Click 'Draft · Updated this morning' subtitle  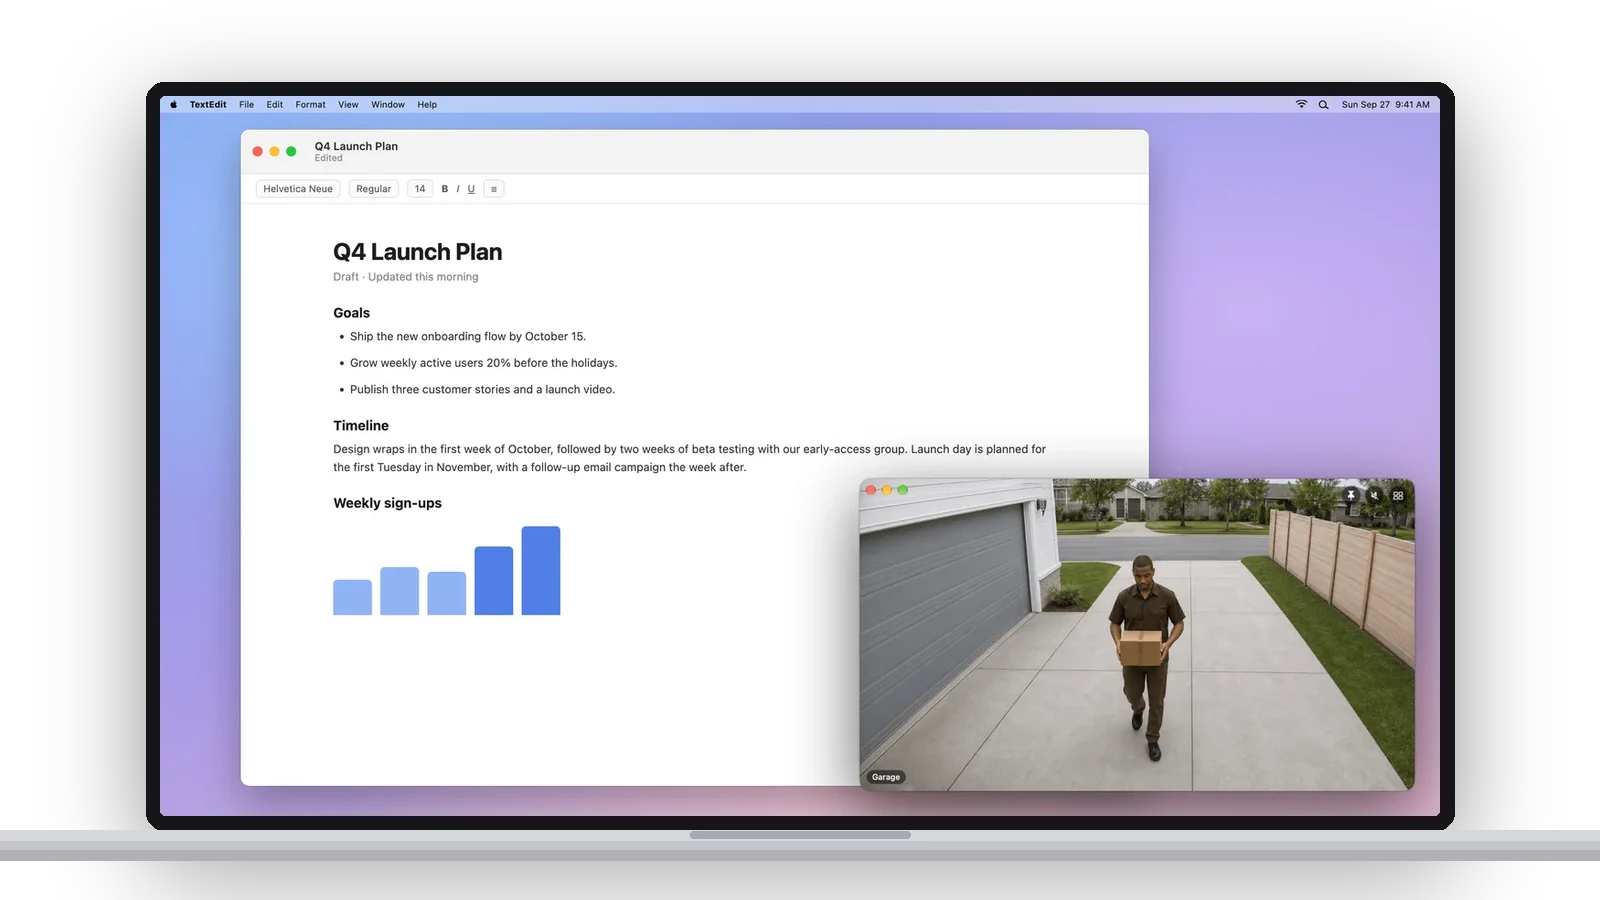(406, 277)
